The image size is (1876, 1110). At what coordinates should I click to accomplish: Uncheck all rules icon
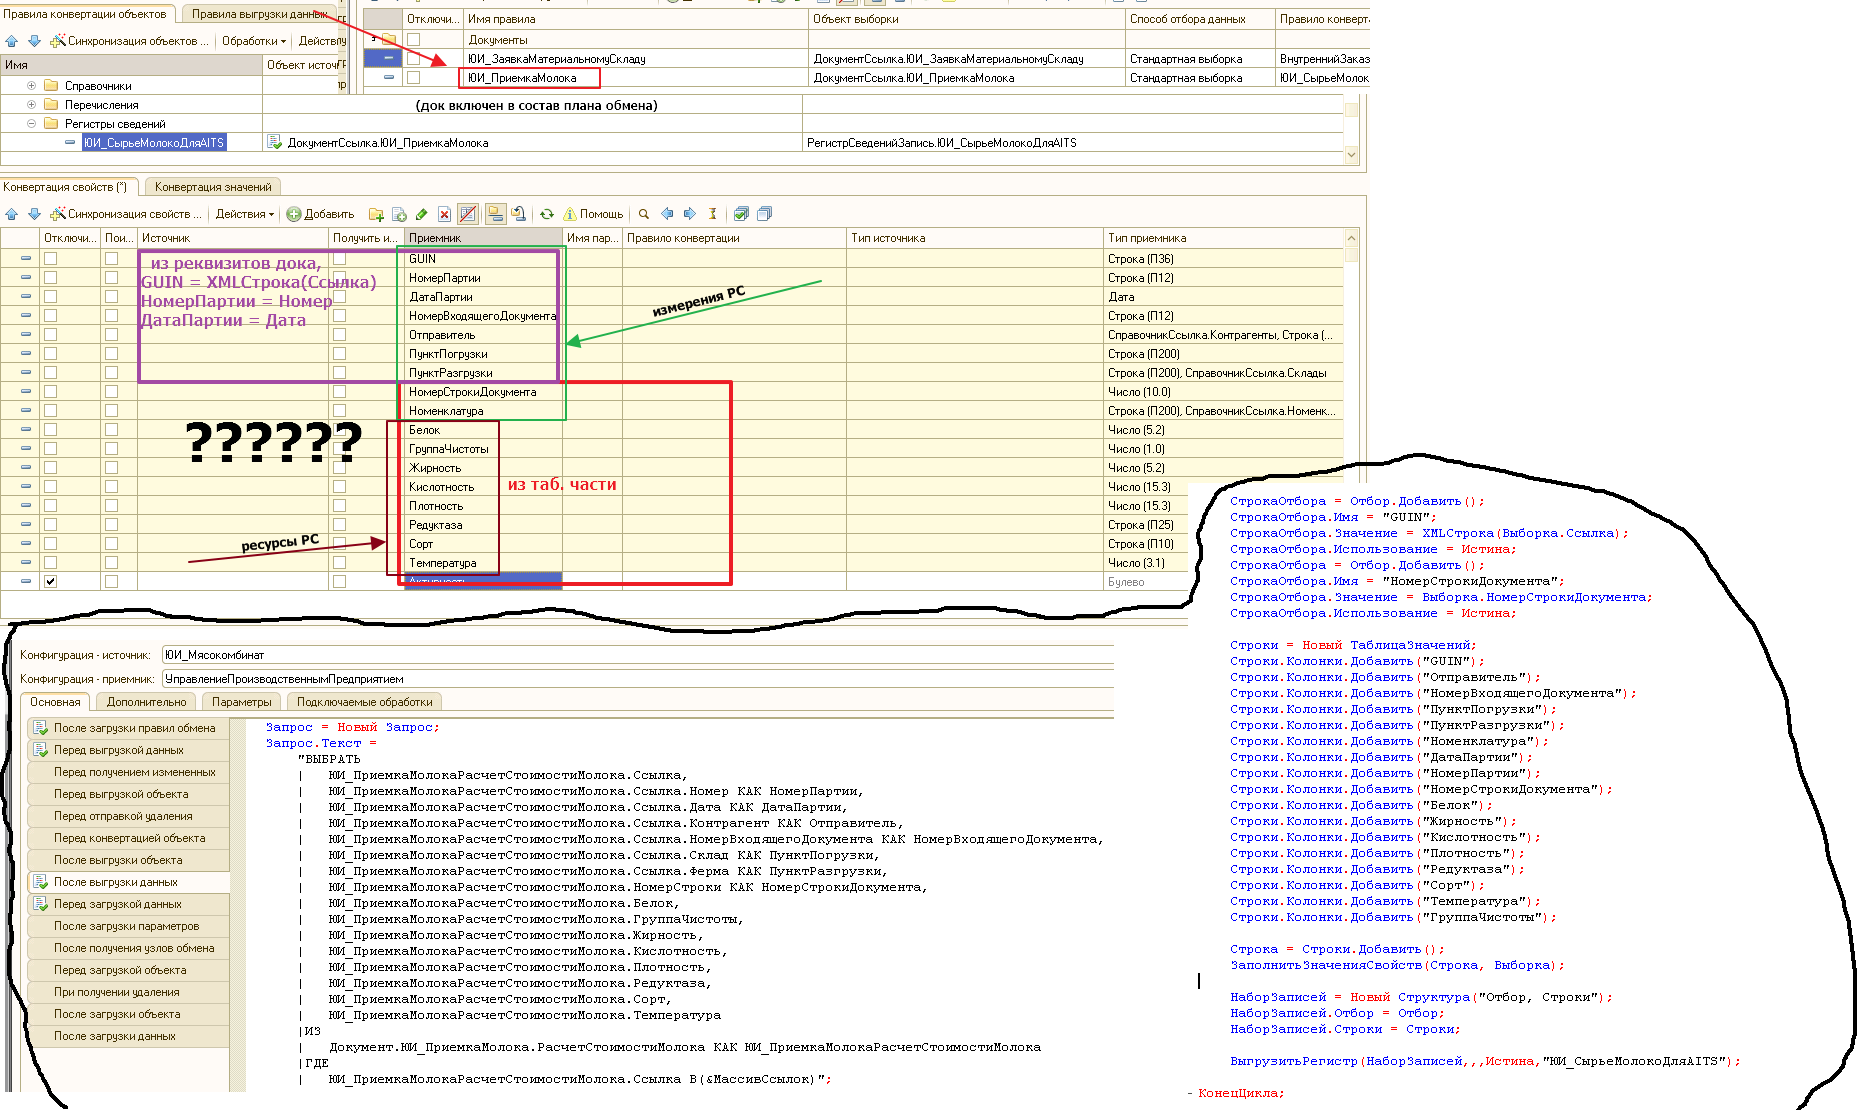[765, 214]
